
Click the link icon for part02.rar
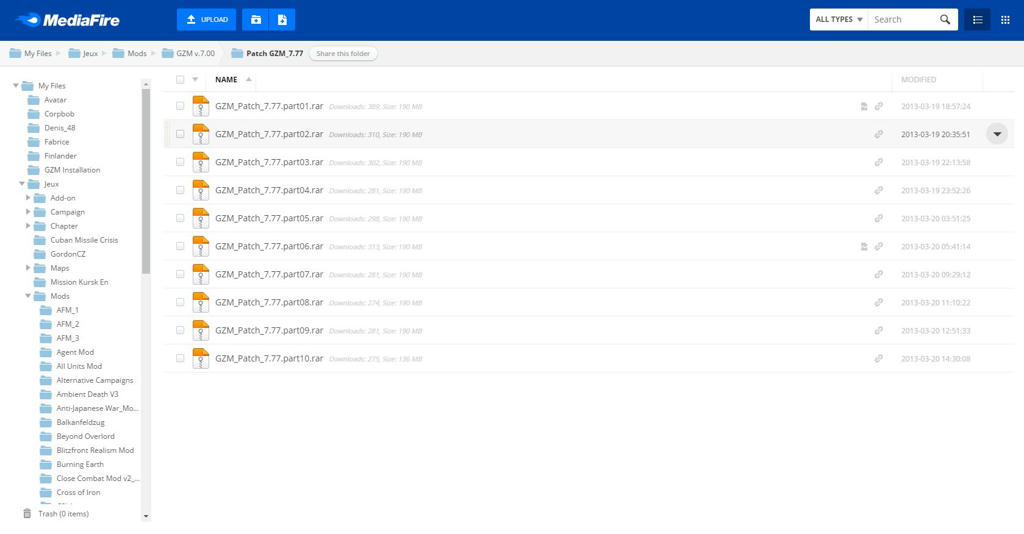pos(879,134)
